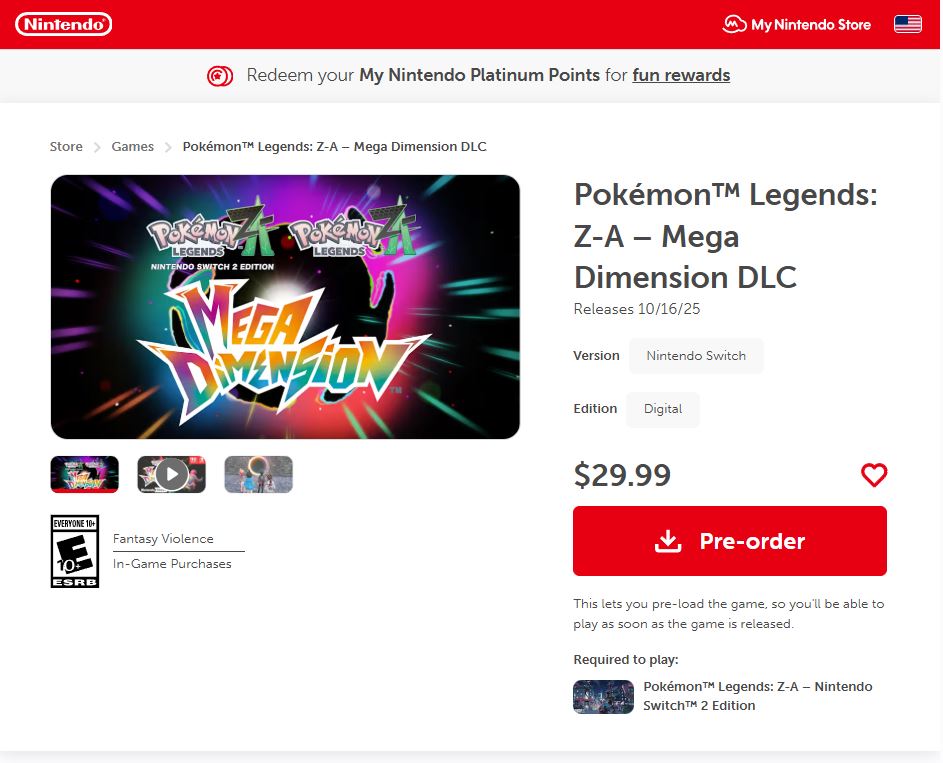The image size is (943, 763).
Task: Select Digital edition option
Action: point(662,409)
